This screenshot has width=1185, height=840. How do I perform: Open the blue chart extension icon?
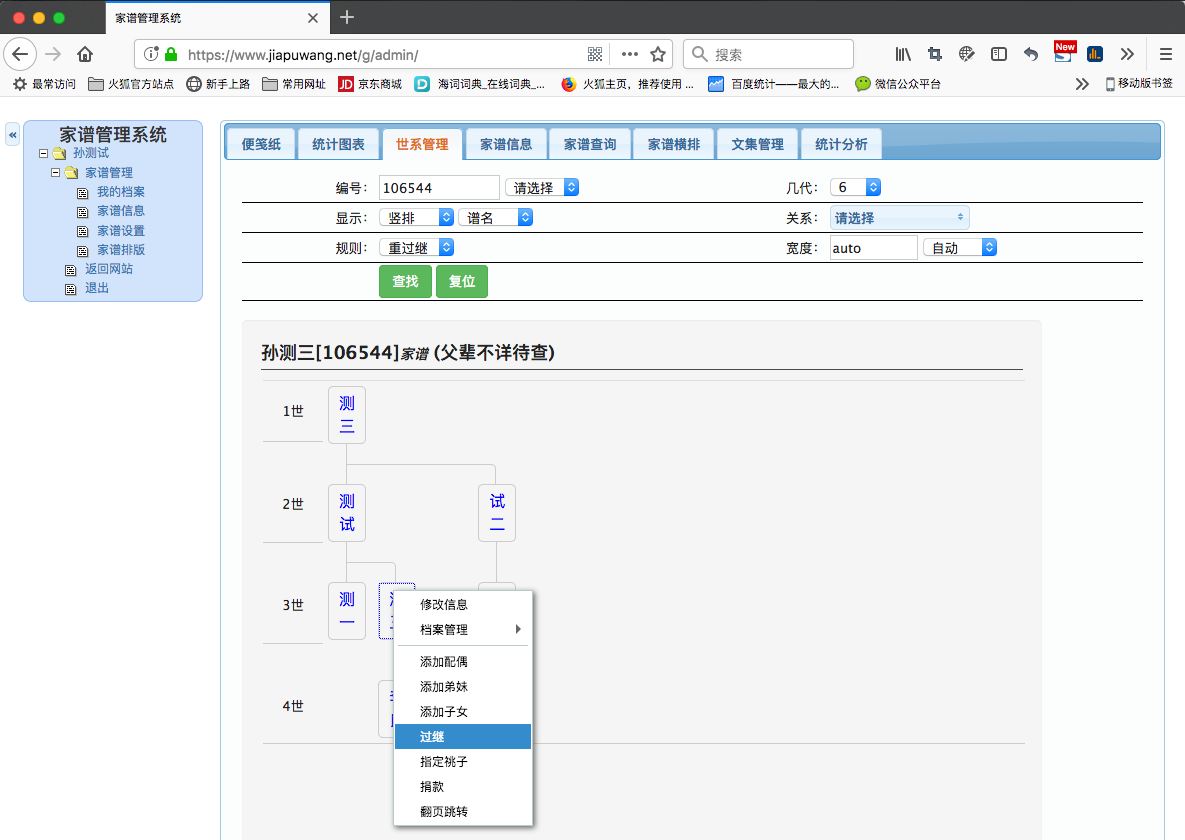pos(1094,54)
